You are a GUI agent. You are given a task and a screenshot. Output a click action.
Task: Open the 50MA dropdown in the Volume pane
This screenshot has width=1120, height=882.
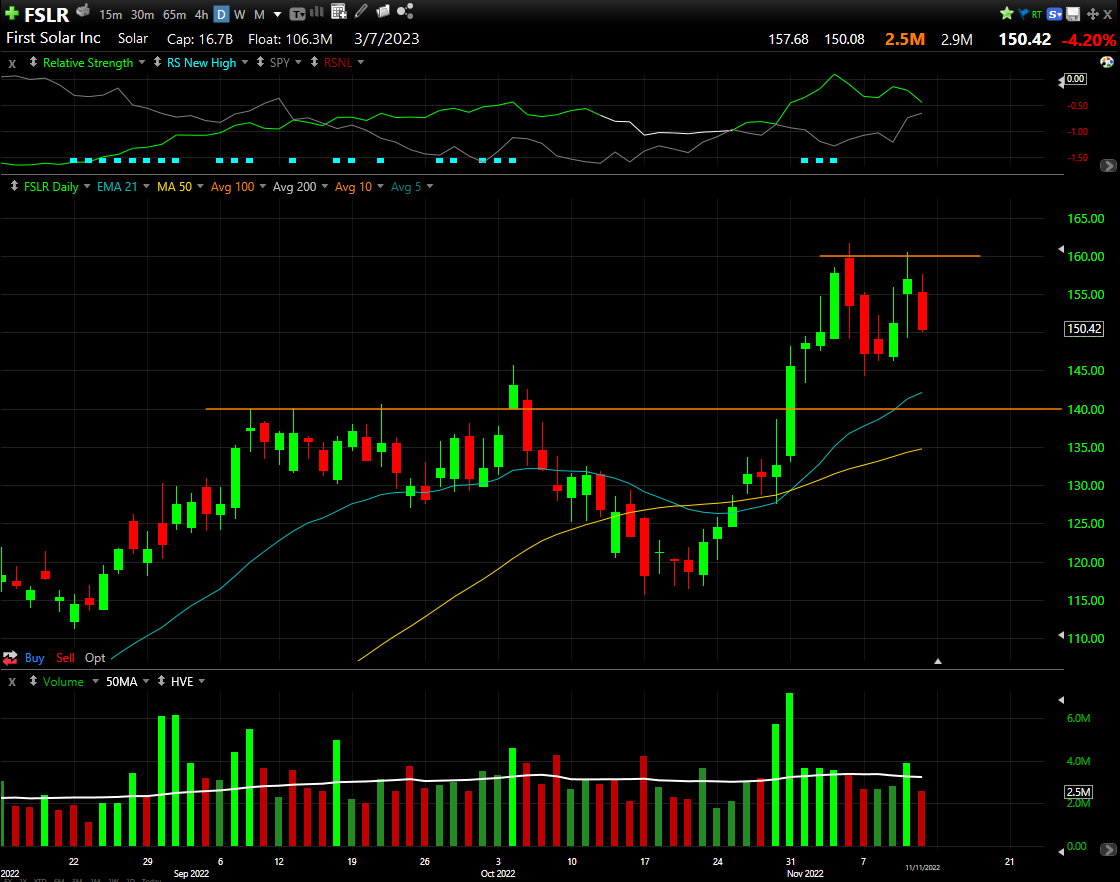point(146,681)
